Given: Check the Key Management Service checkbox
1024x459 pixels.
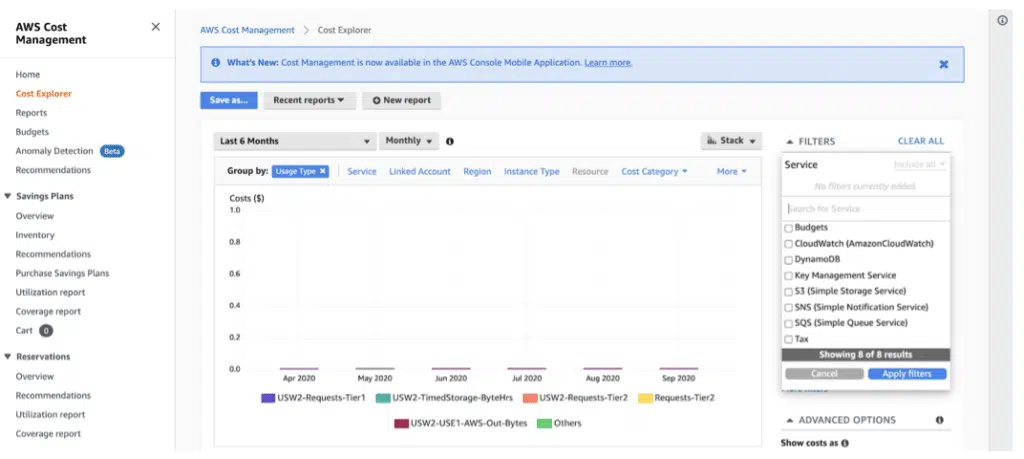Looking at the screenshot, I should click(x=788, y=276).
